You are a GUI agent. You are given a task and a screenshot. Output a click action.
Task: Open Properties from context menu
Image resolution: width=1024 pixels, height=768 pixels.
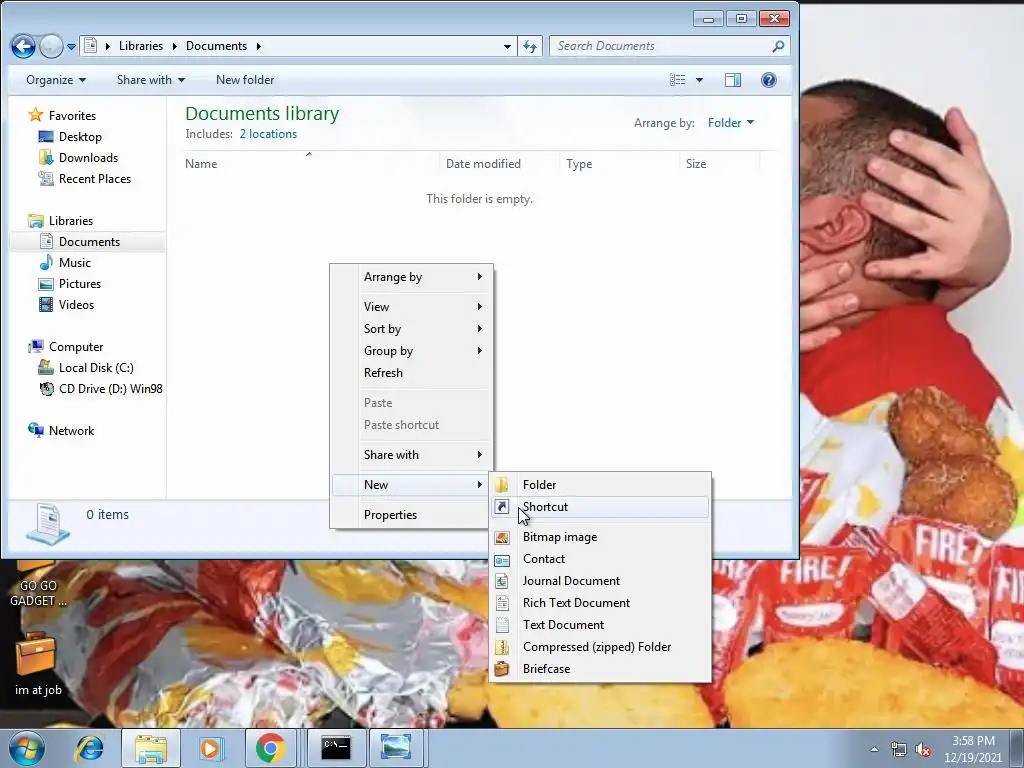(x=411, y=515)
